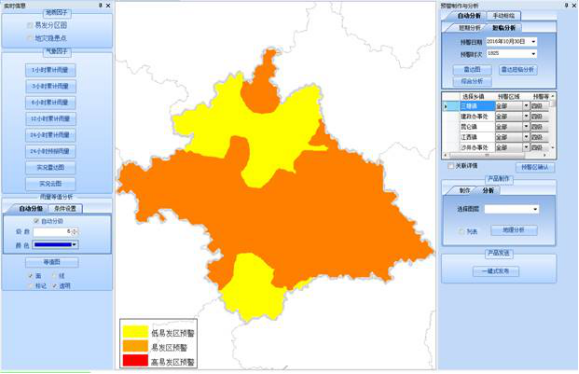Toggle the 透明 checkbox
The width and height of the screenshot is (579, 374).
[x=55, y=286]
